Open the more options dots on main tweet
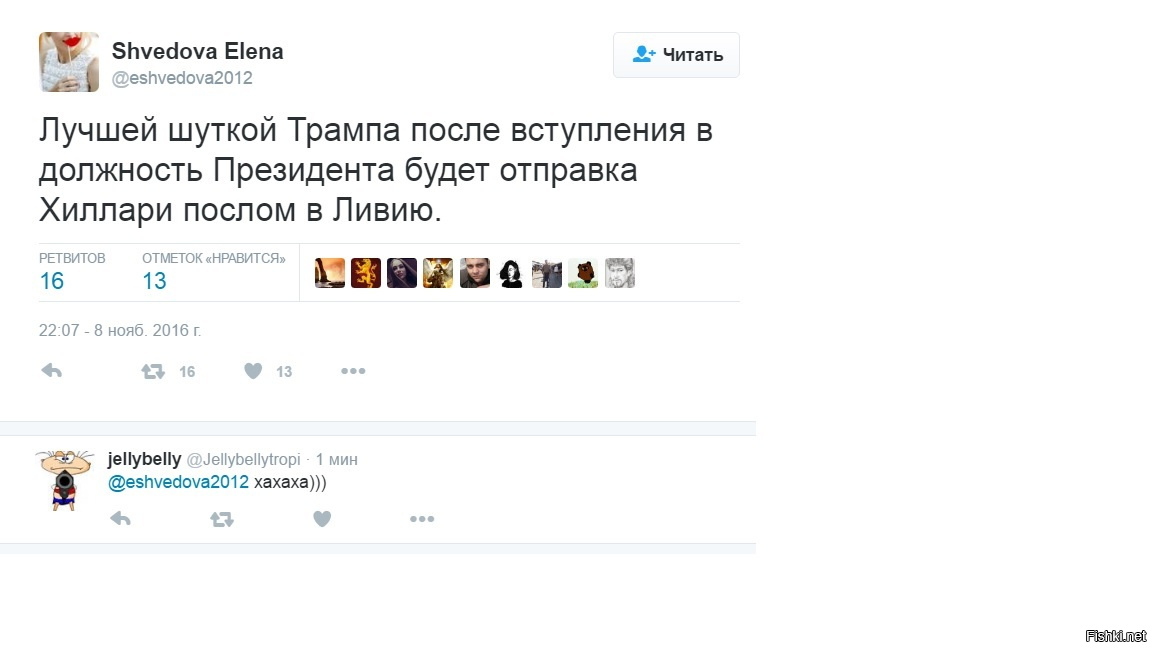This screenshot has width=1152, height=648. pyautogui.click(x=353, y=371)
